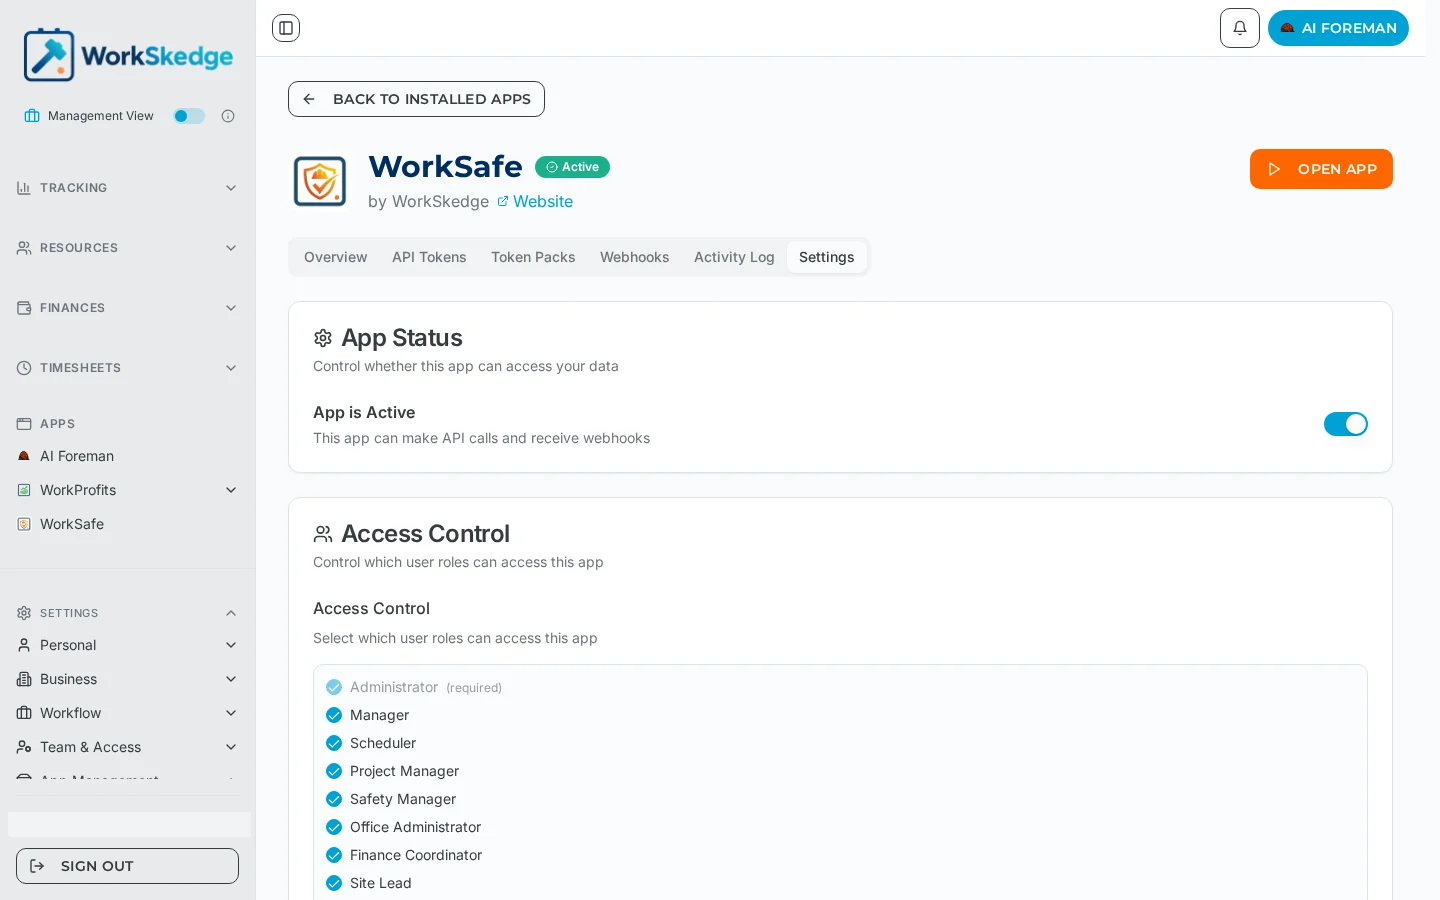
Task: Click the "App is Active" label
Action: [x=364, y=412]
